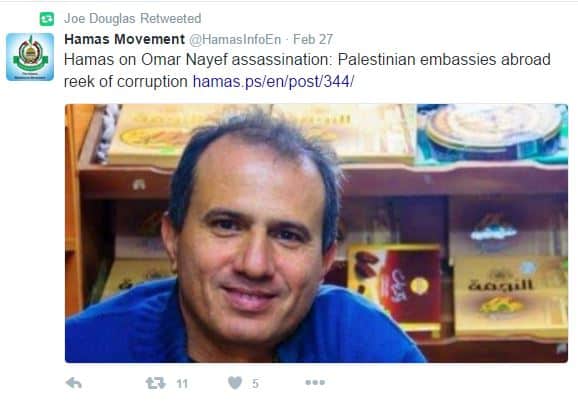Click the reply arrow icon
The width and height of the screenshot is (578, 404).
(x=74, y=383)
